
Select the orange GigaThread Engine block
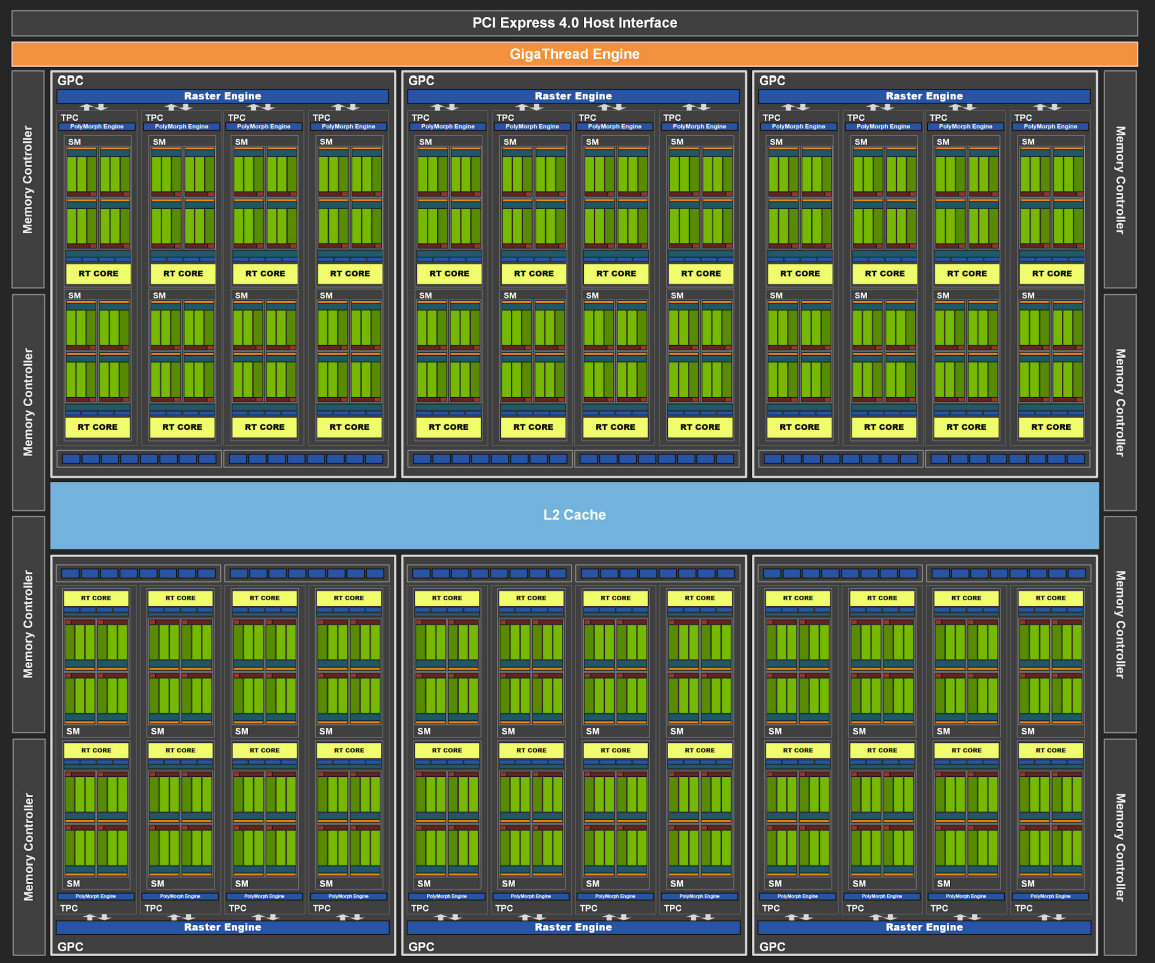tap(575, 54)
